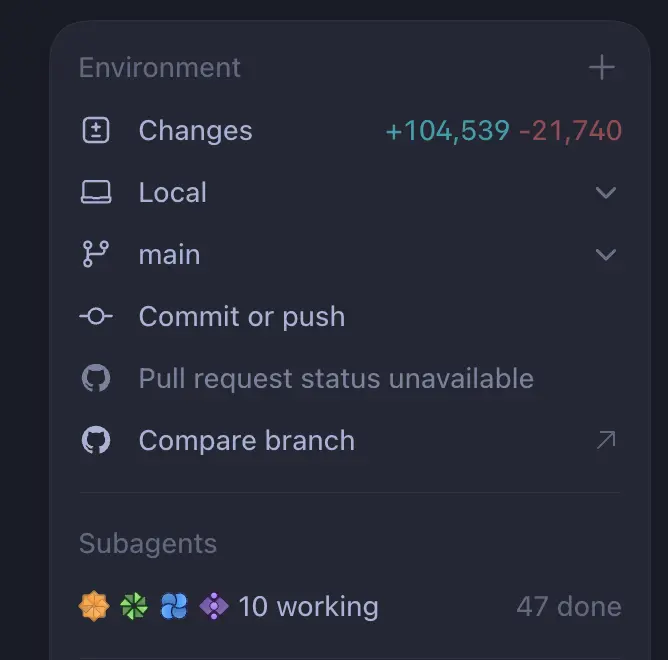Image resolution: width=668 pixels, height=660 pixels.
Task: Click the commit node icon
Action: [96, 316]
